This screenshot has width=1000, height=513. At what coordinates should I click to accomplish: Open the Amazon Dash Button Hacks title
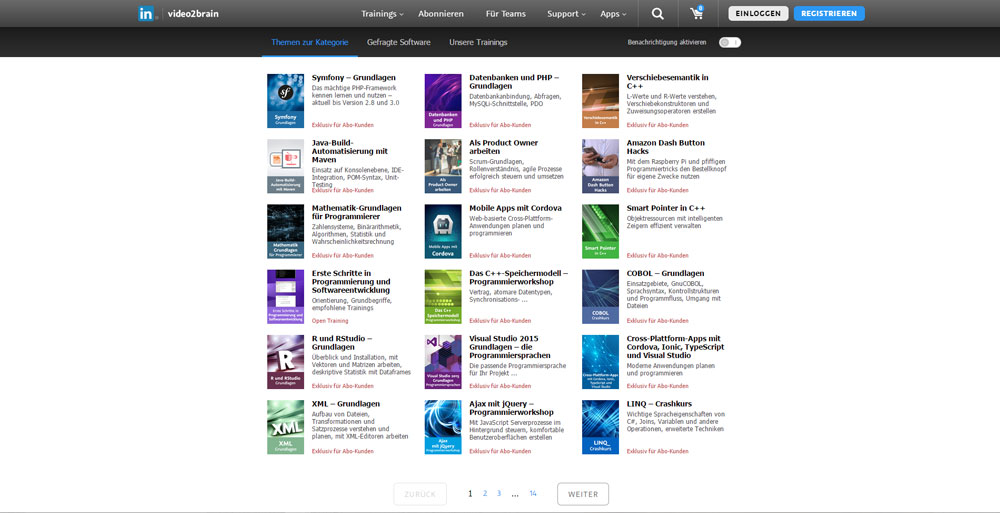[666, 147]
